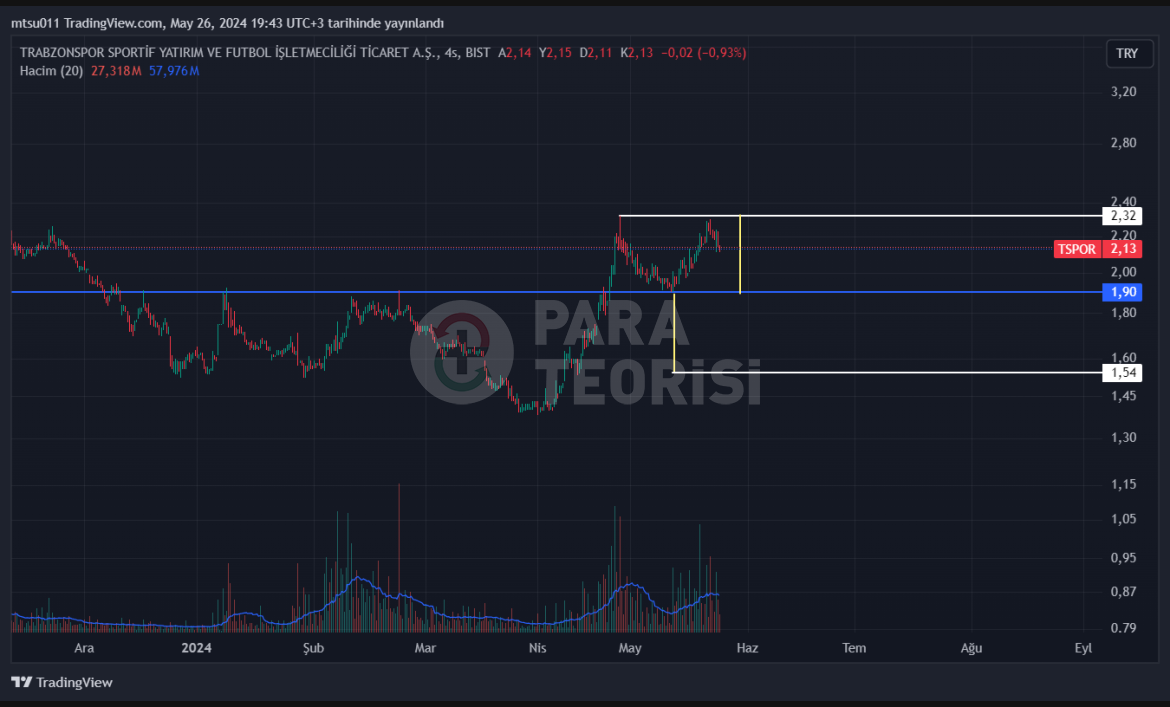Click the Tem month label on time axis
The image size is (1170, 707).
[x=854, y=648]
